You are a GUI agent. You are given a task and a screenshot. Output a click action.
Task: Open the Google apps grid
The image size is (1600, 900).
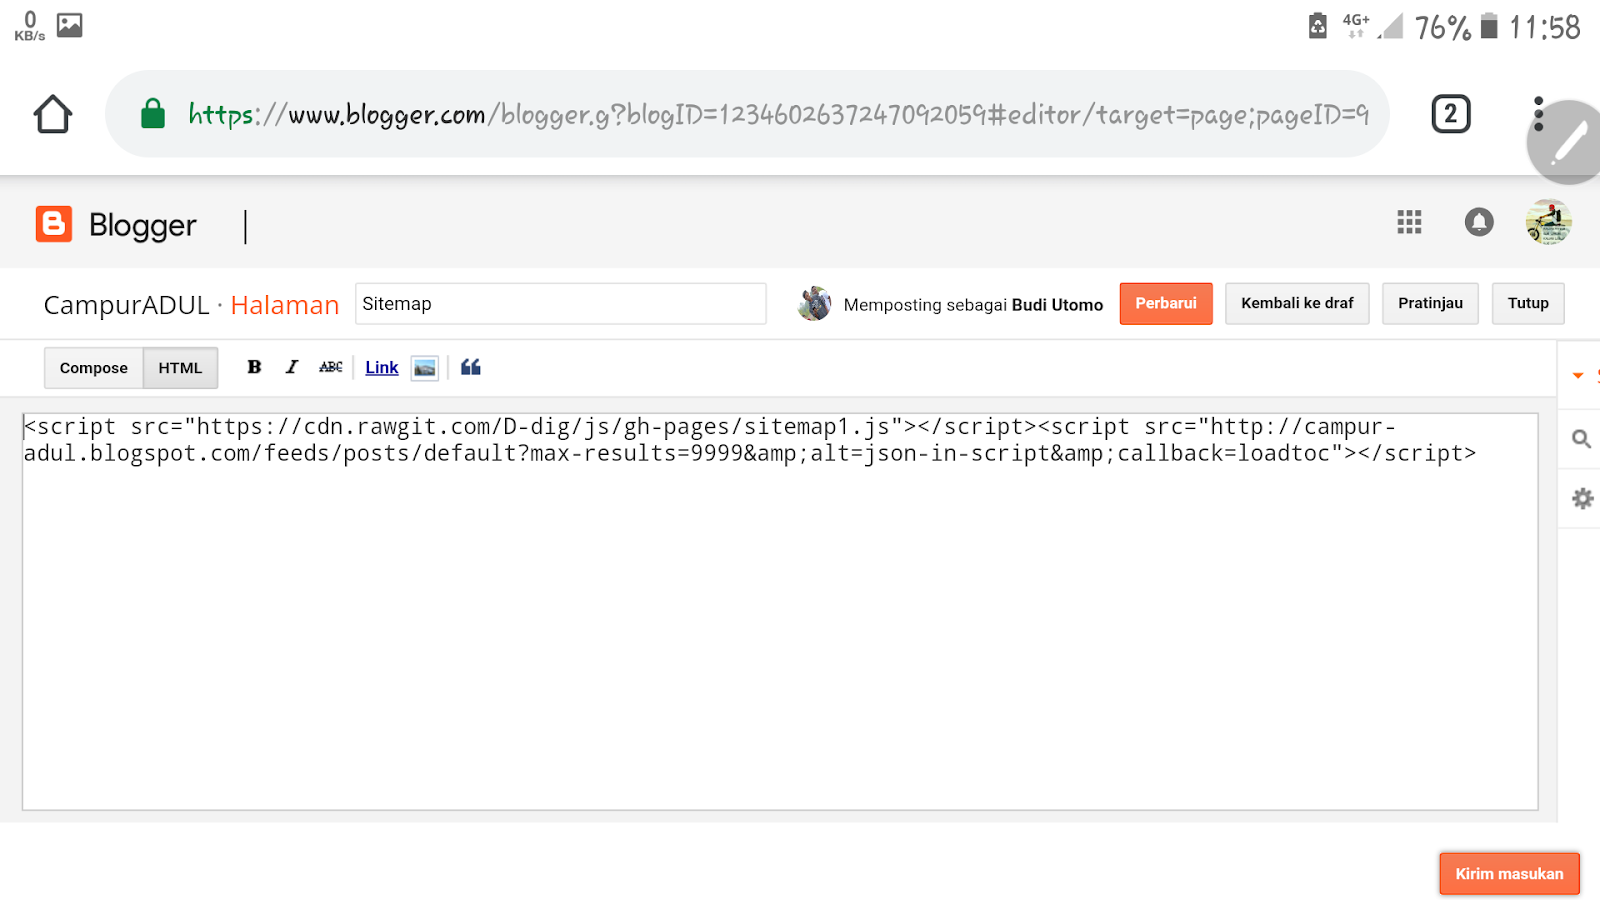[1409, 222]
